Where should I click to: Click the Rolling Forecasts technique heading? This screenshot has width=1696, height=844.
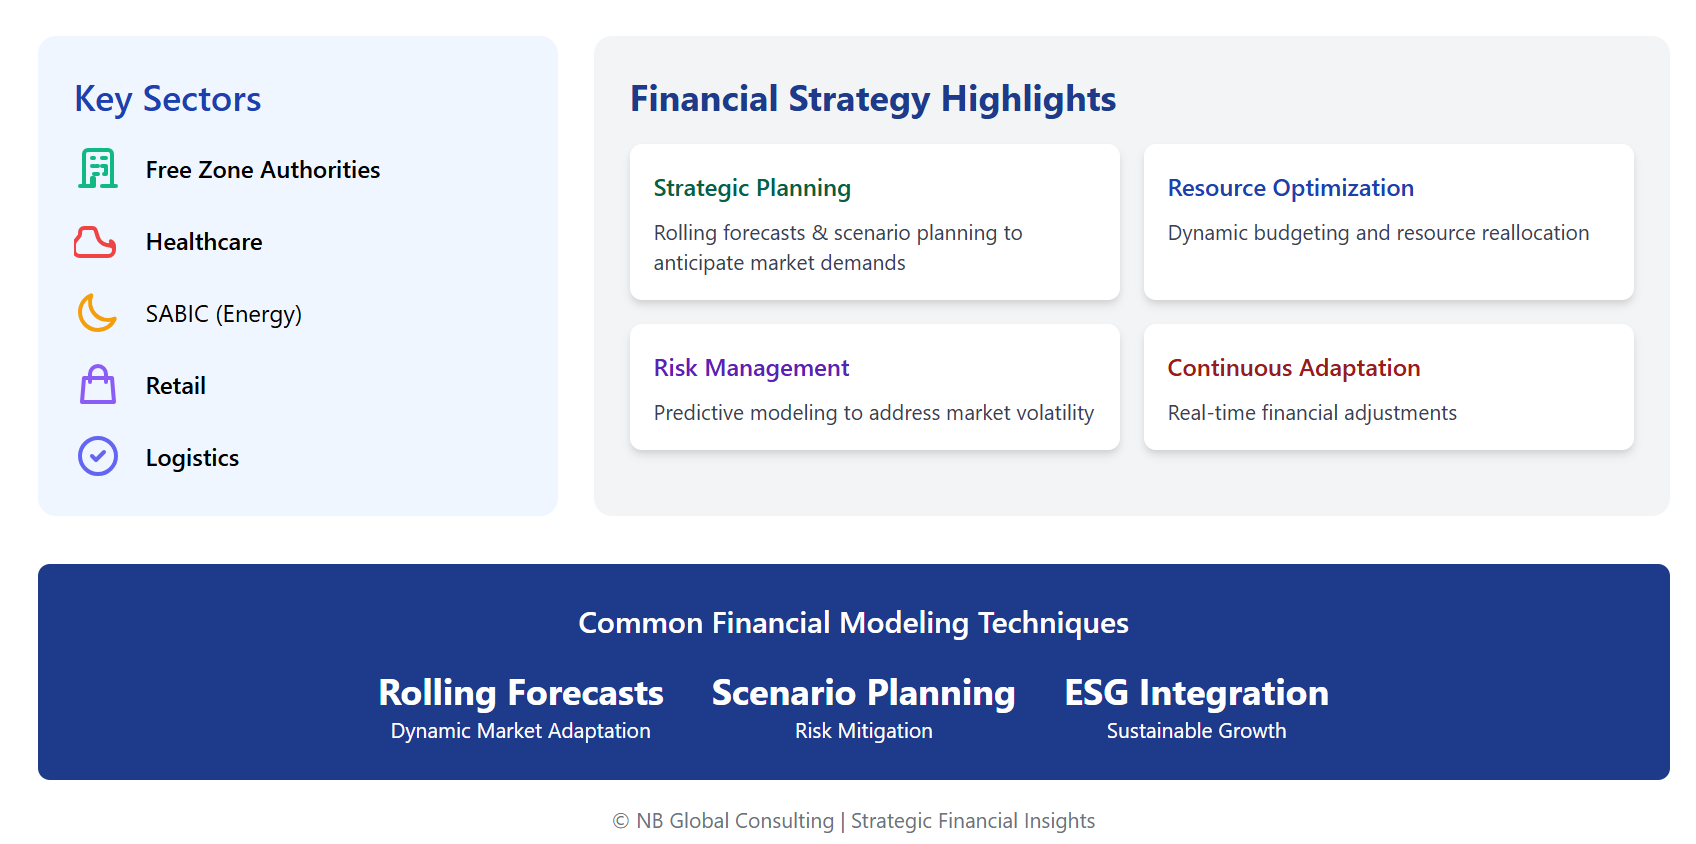click(521, 693)
